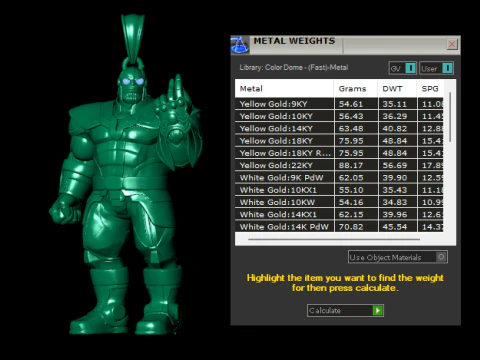Select the White Gold:14K PdW row
Viewport: 480px width, 360px height.
tap(339, 227)
